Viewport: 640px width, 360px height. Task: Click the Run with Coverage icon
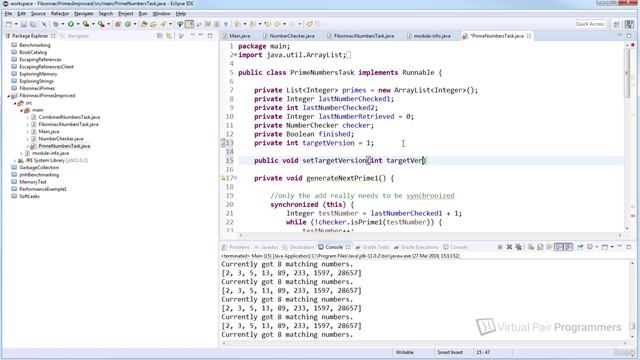click(86, 24)
